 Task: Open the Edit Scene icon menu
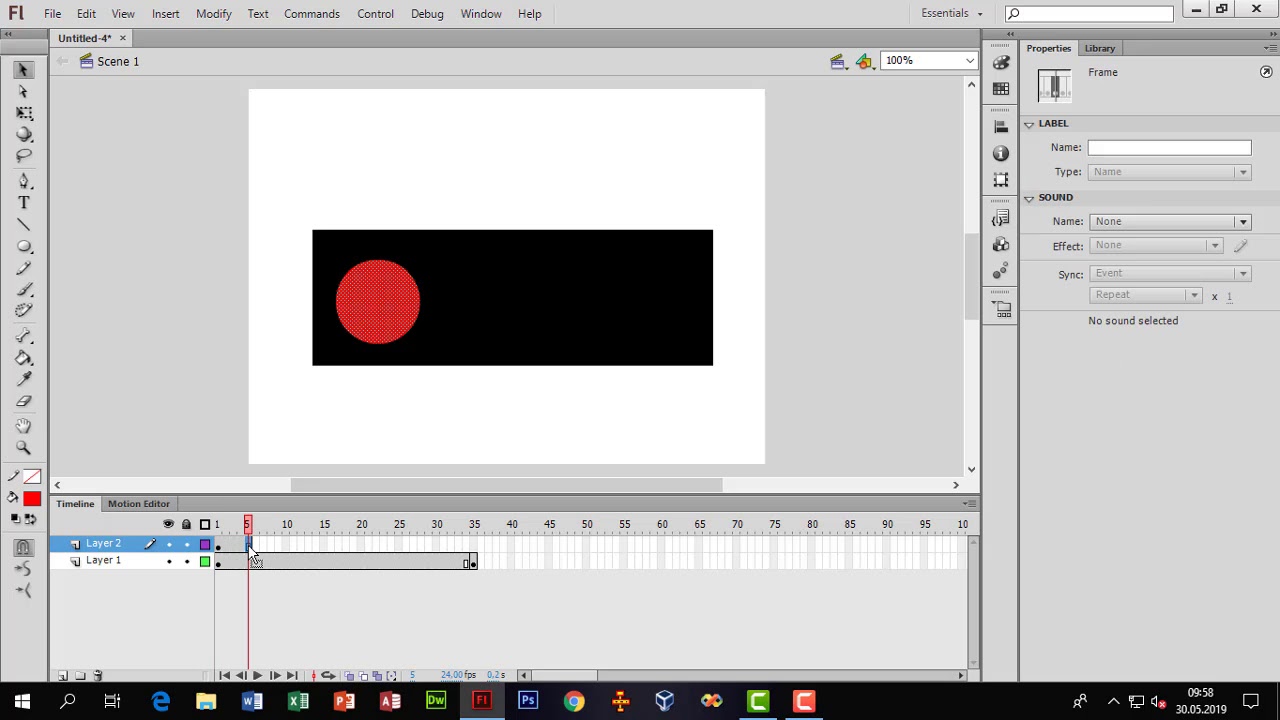[x=840, y=61]
